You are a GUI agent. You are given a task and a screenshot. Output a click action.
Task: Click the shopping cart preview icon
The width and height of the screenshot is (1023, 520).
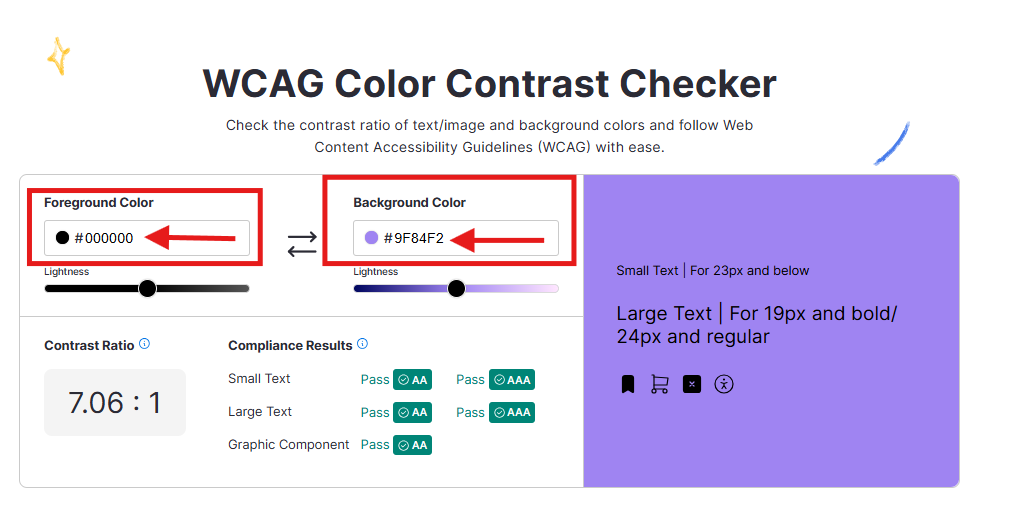659,384
